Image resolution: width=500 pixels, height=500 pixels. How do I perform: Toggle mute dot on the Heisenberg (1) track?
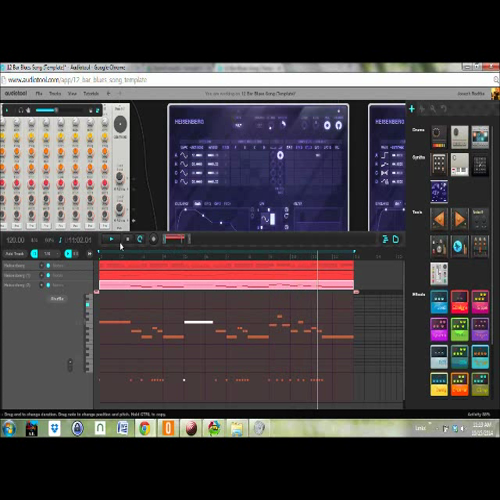pos(48,275)
